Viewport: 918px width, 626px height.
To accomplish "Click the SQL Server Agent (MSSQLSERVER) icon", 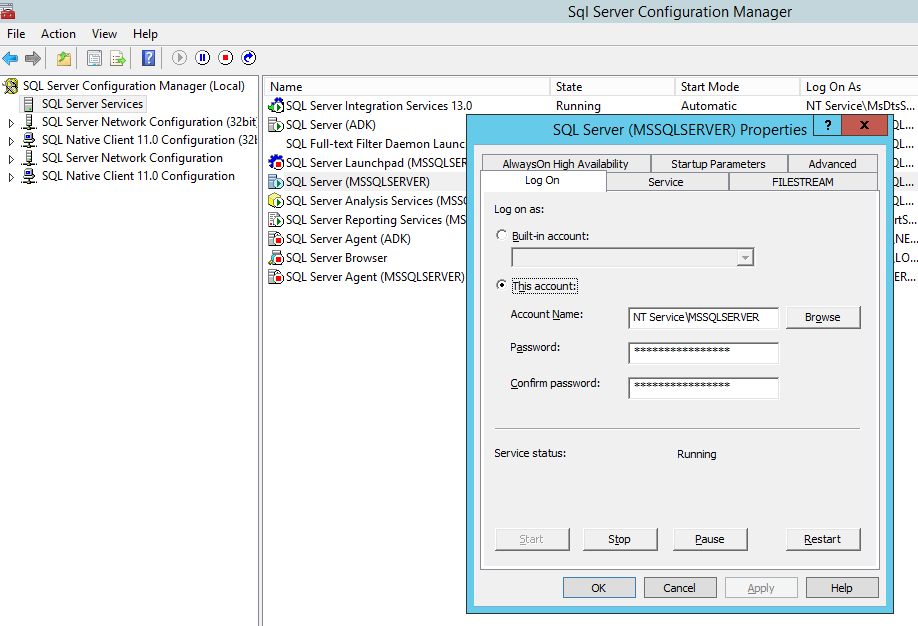I will [x=276, y=276].
